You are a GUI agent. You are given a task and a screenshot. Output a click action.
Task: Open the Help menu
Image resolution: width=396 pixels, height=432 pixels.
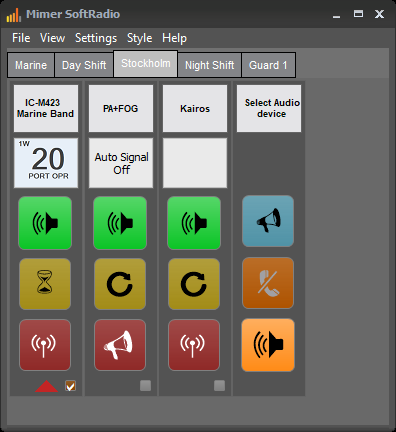point(174,38)
